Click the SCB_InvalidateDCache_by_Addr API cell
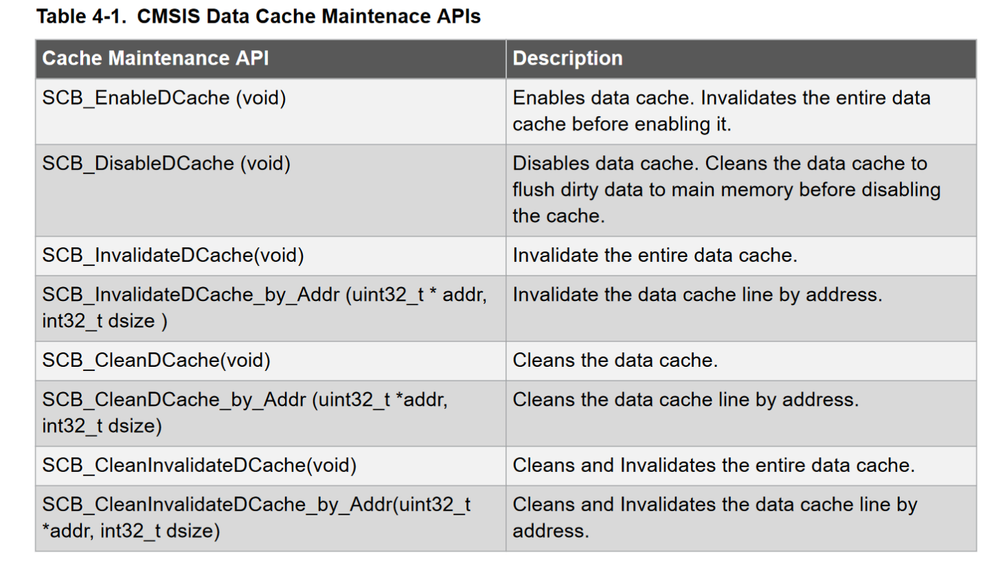The width and height of the screenshot is (998, 562). pos(264,307)
